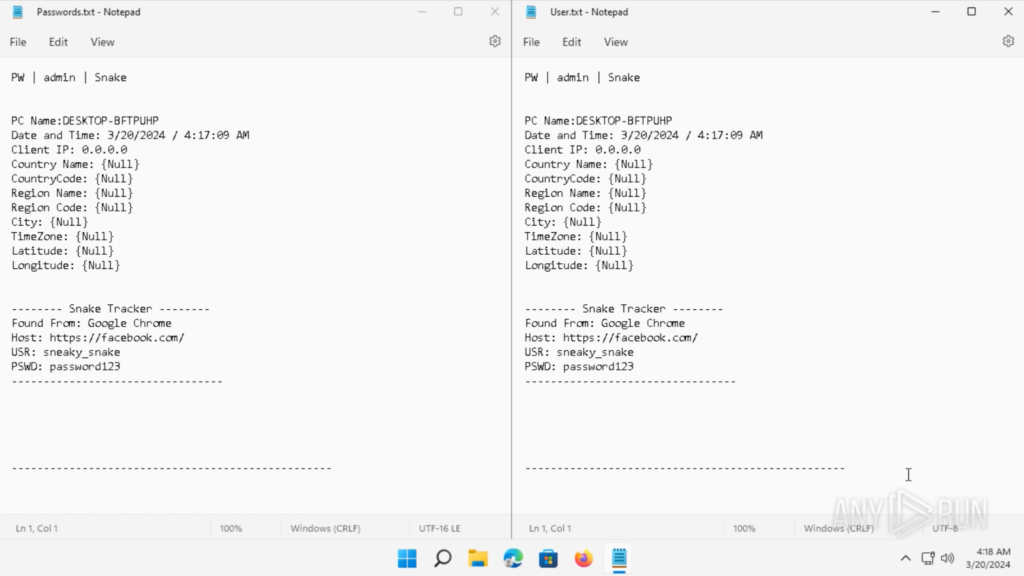The image size is (1024, 576).
Task: Launch Firefox from taskbar
Action: pos(584,559)
